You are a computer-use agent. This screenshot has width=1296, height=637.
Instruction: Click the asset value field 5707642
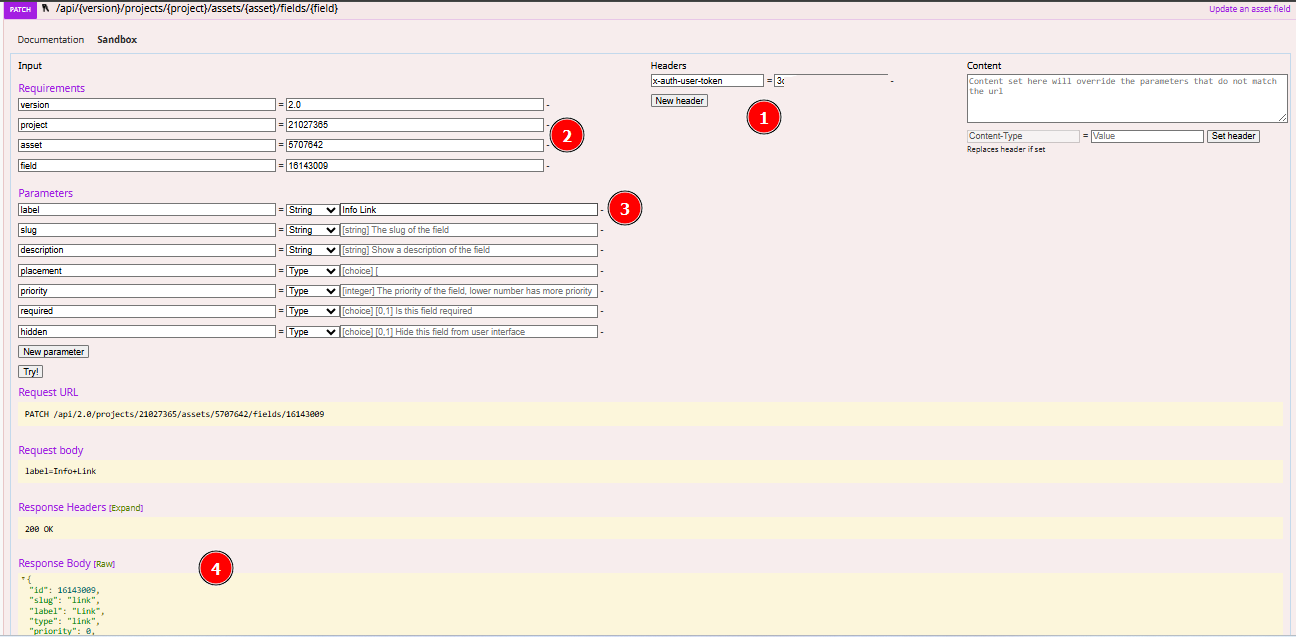(x=415, y=145)
